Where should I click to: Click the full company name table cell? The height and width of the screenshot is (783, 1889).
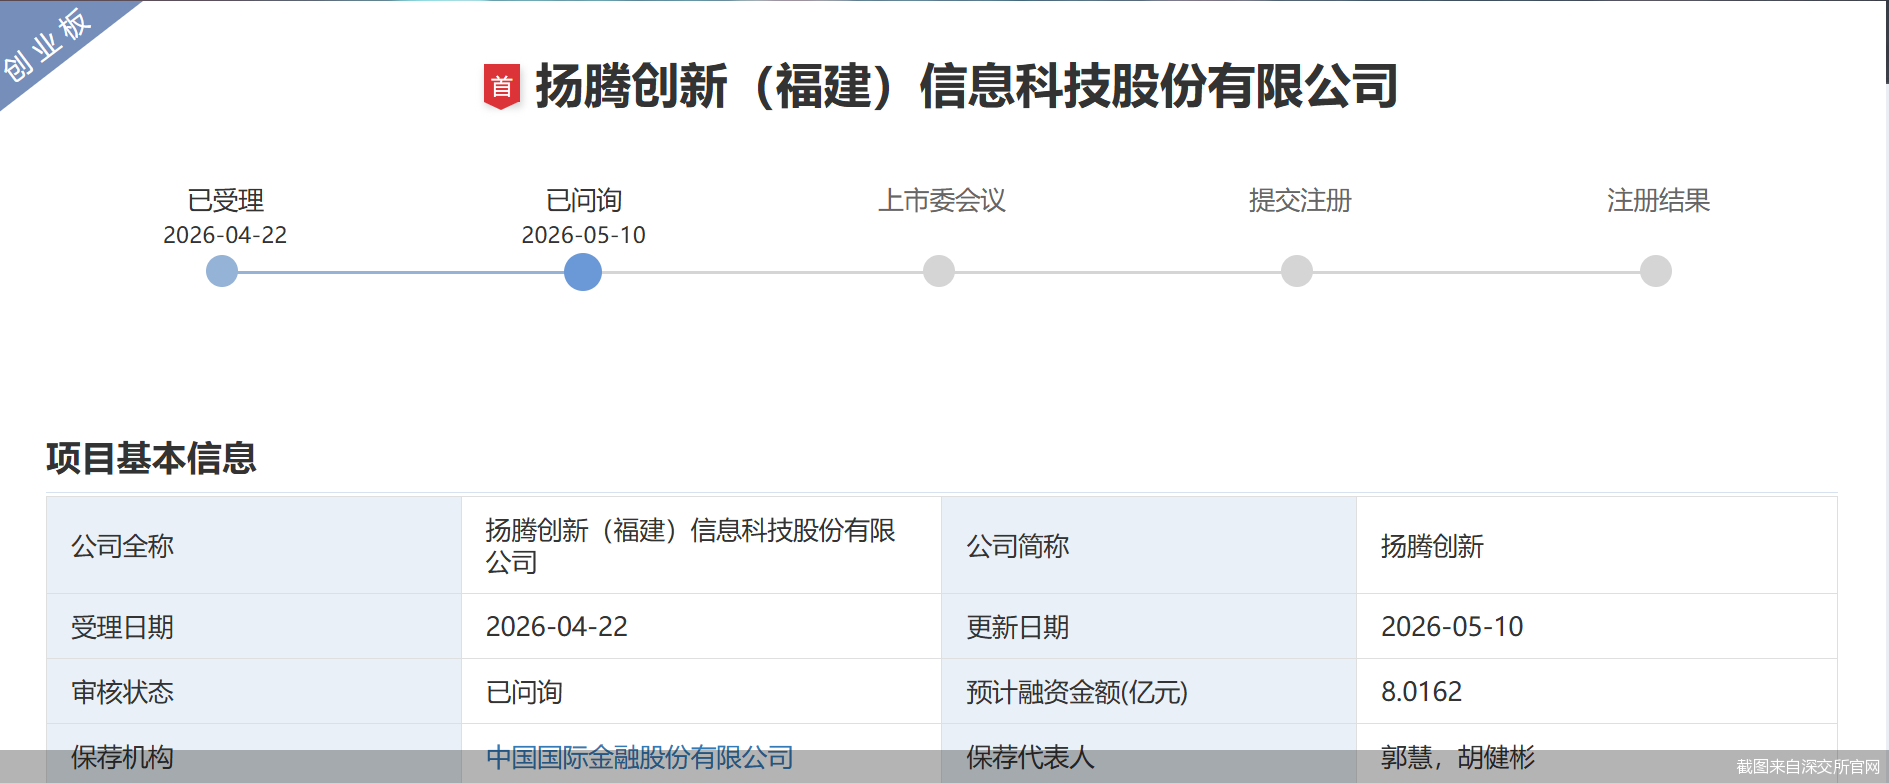701,545
